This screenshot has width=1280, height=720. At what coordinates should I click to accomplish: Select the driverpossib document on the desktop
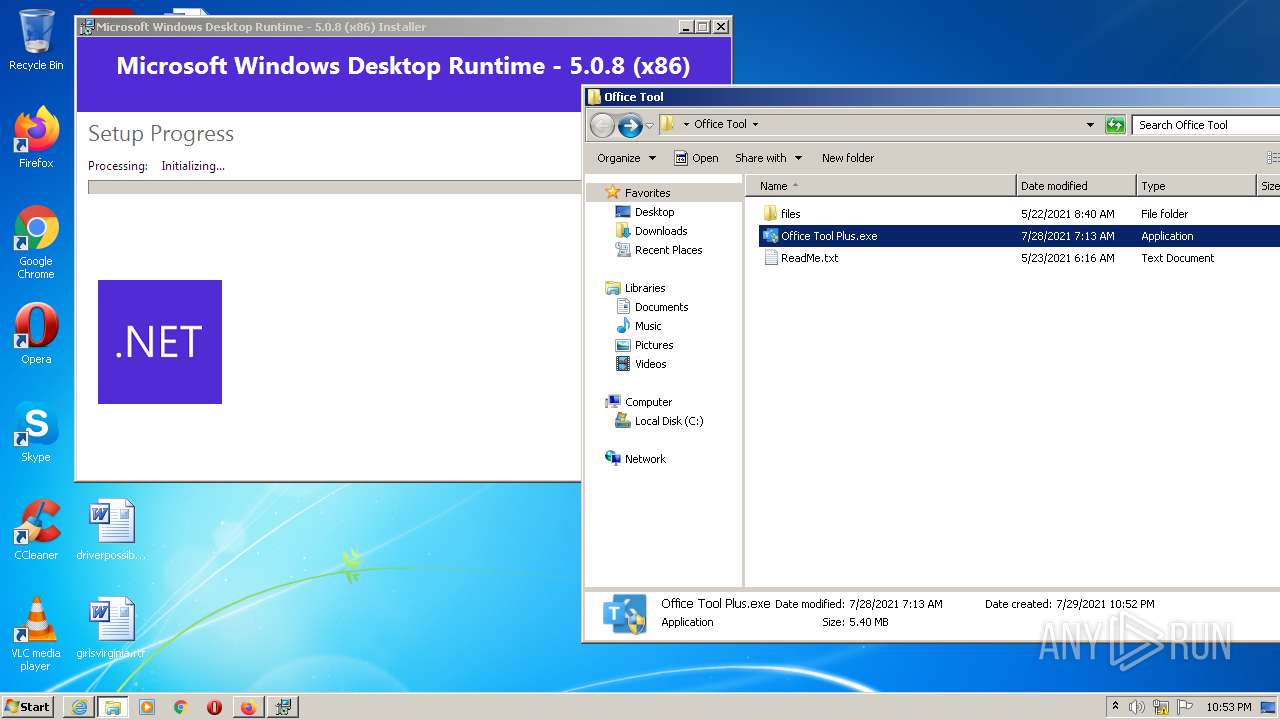tap(111, 530)
